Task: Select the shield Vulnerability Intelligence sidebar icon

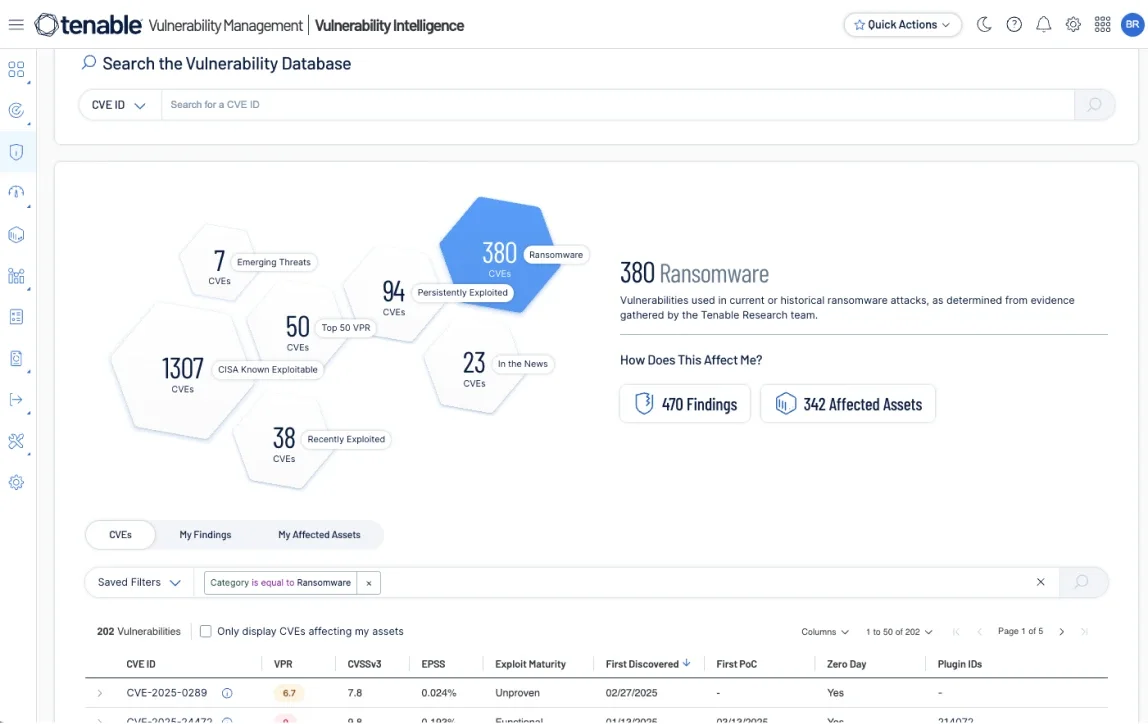Action: (x=16, y=152)
